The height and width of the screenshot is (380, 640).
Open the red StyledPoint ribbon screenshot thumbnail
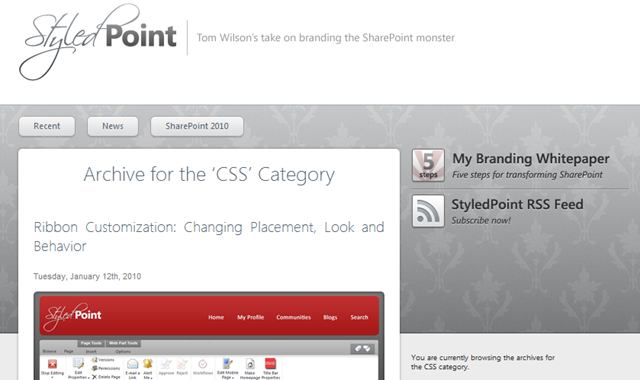click(x=209, y=336)
